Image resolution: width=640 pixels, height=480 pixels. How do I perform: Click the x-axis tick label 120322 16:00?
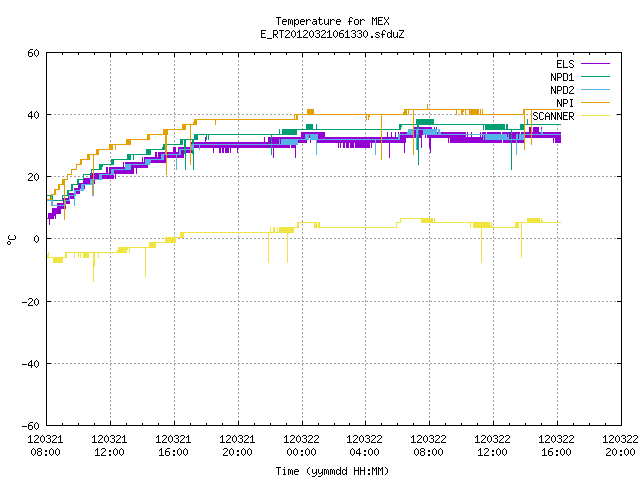(x=556, y=446)
